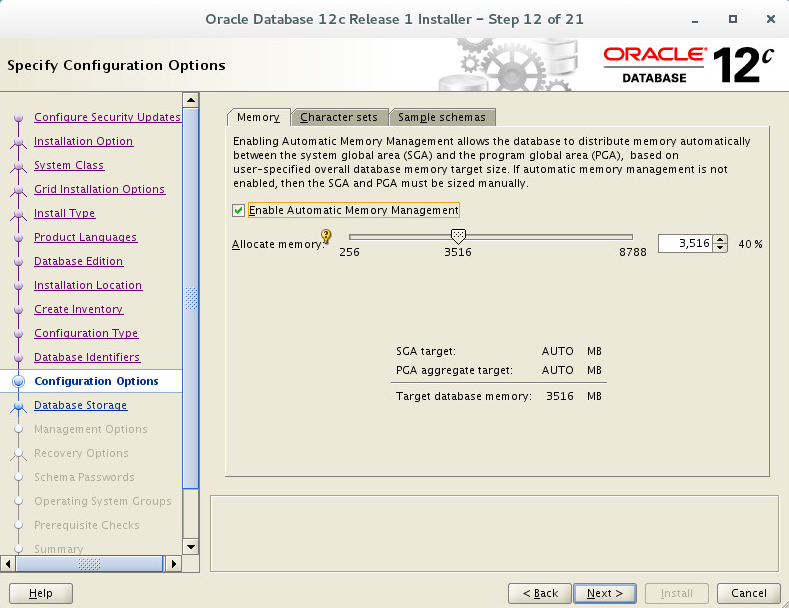Click step list horizontal scroll-right arrow
This screenshot has height=608, width=789.
[x=174, y=564]
